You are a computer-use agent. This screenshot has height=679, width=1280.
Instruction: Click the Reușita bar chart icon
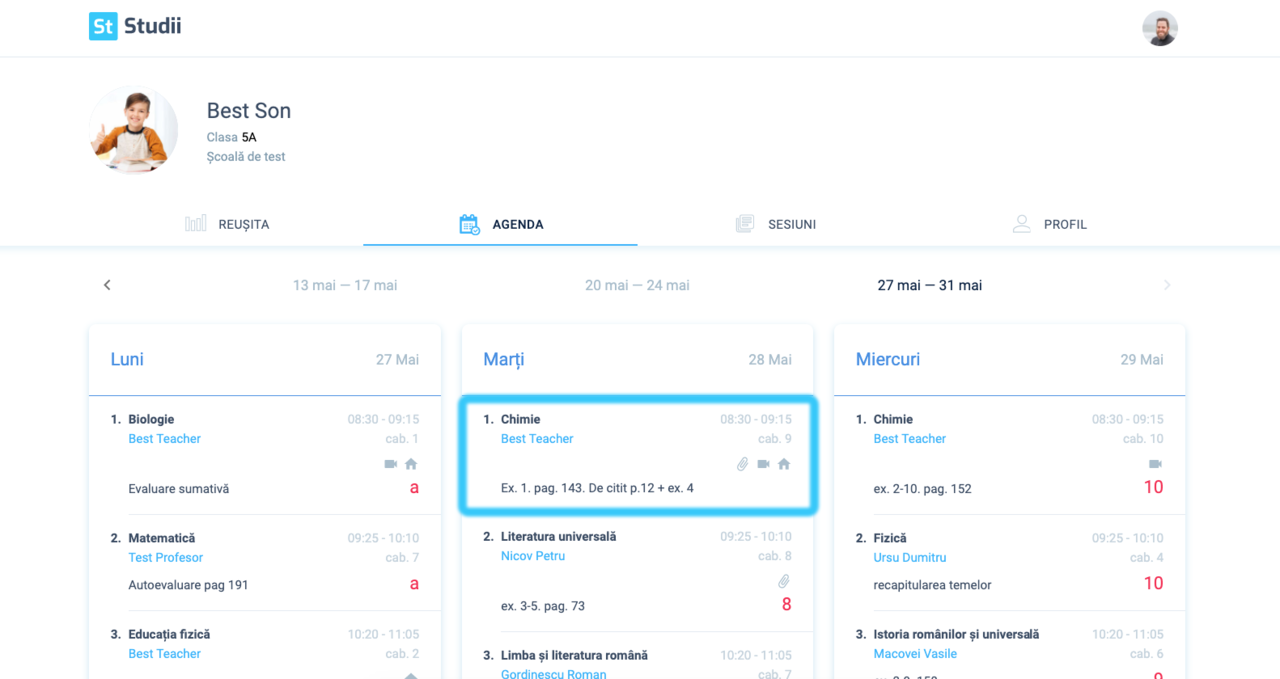click(196, 224)
